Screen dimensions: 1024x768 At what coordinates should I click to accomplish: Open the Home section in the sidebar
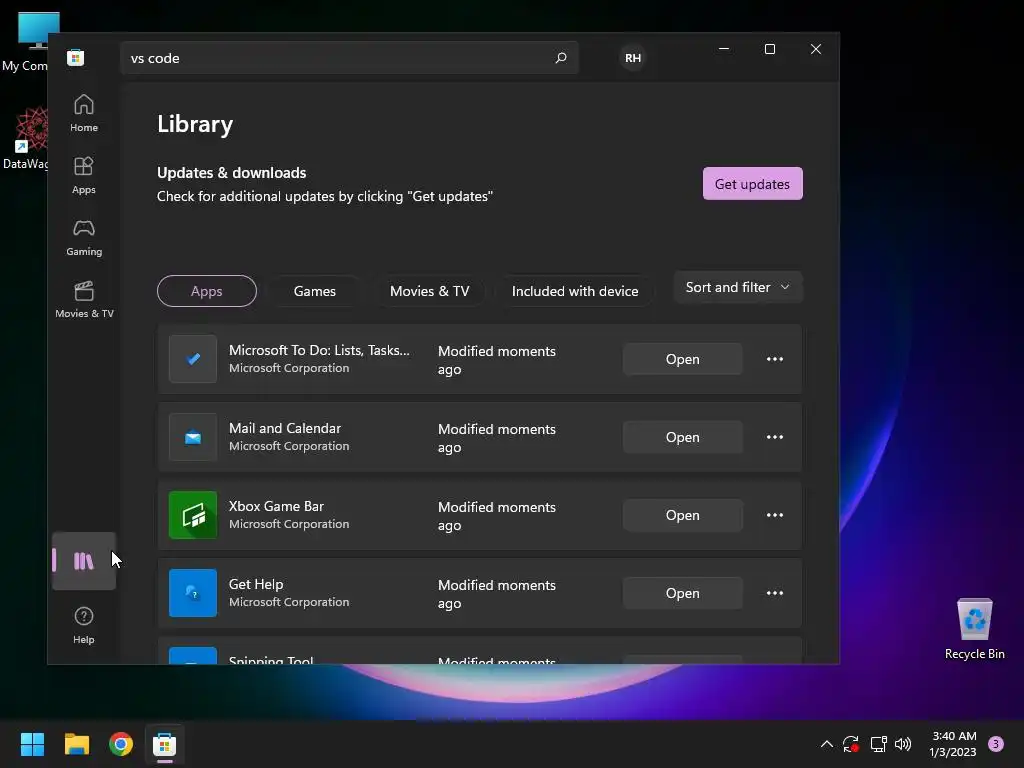(x=84, y=114)
